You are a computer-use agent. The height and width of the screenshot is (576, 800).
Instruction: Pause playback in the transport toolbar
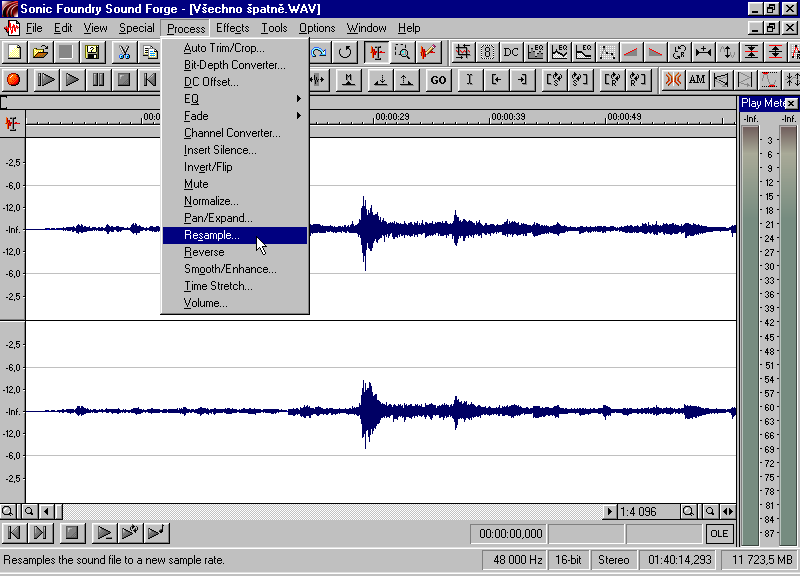coord(98,80)
